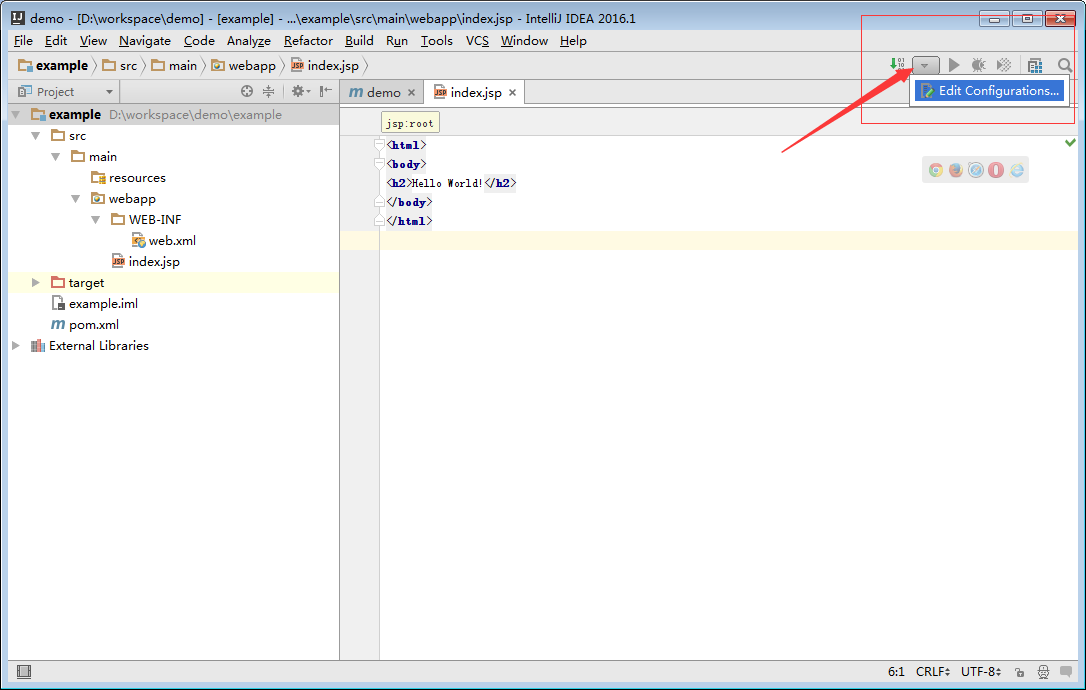
Task: Open the View menu
Action: (x=93, y=41)
